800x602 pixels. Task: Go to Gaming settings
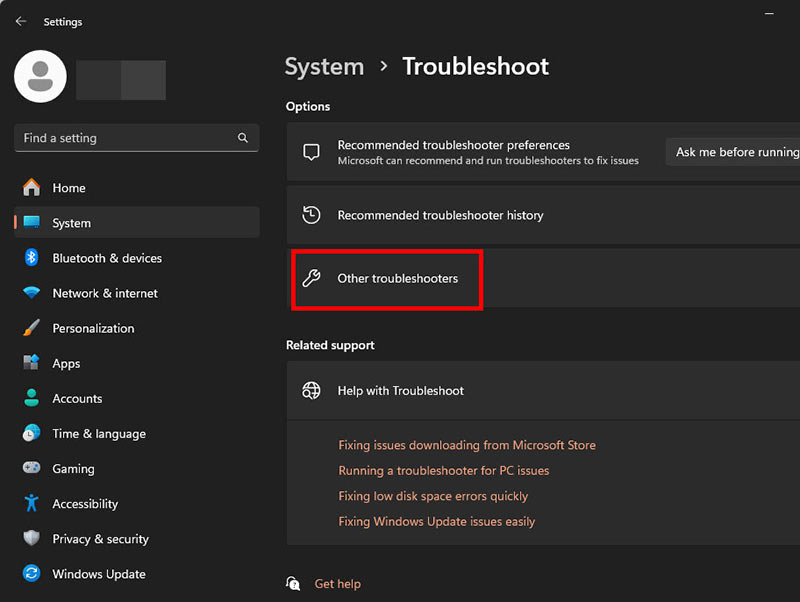click(137, 468)
